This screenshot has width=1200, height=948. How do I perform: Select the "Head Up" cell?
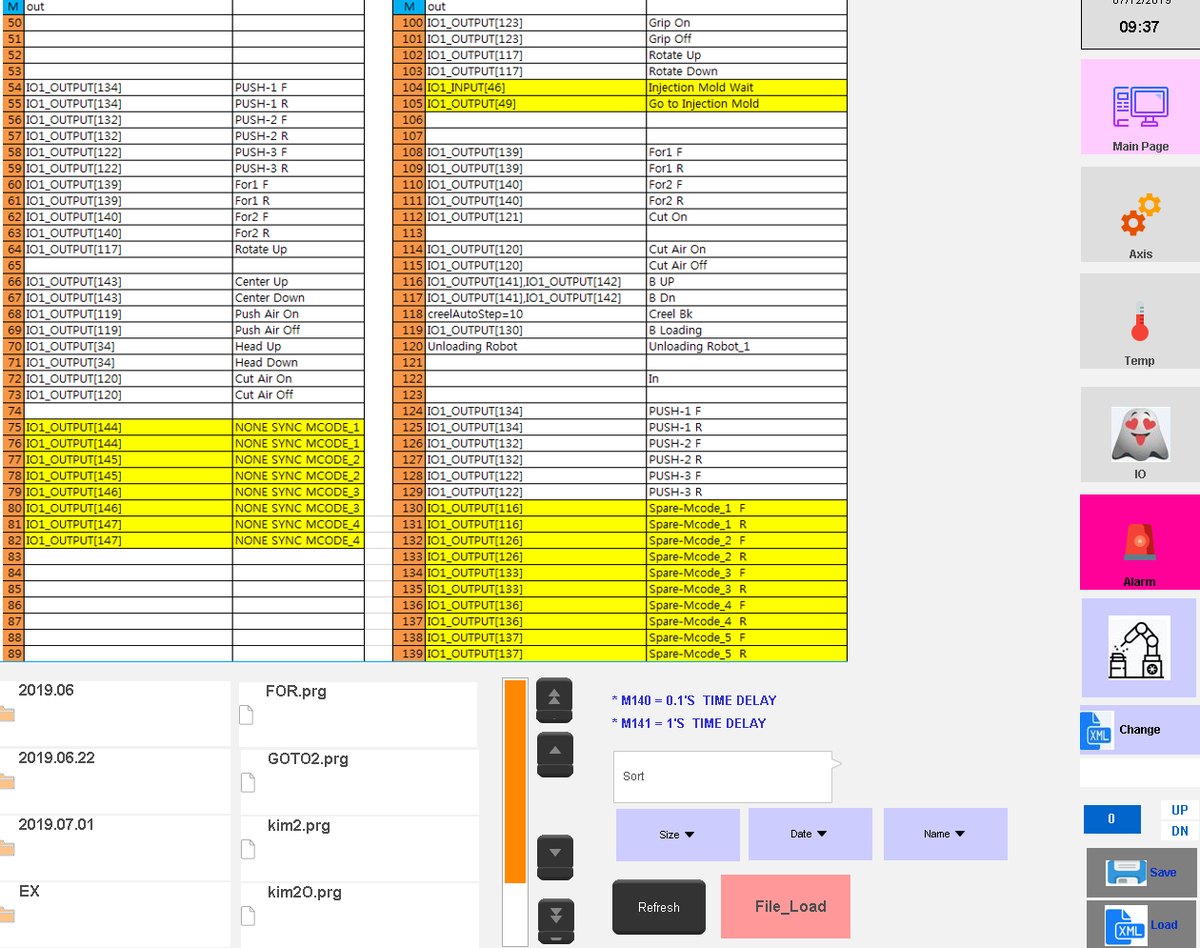pyautogui.click(x=298, y=346)
